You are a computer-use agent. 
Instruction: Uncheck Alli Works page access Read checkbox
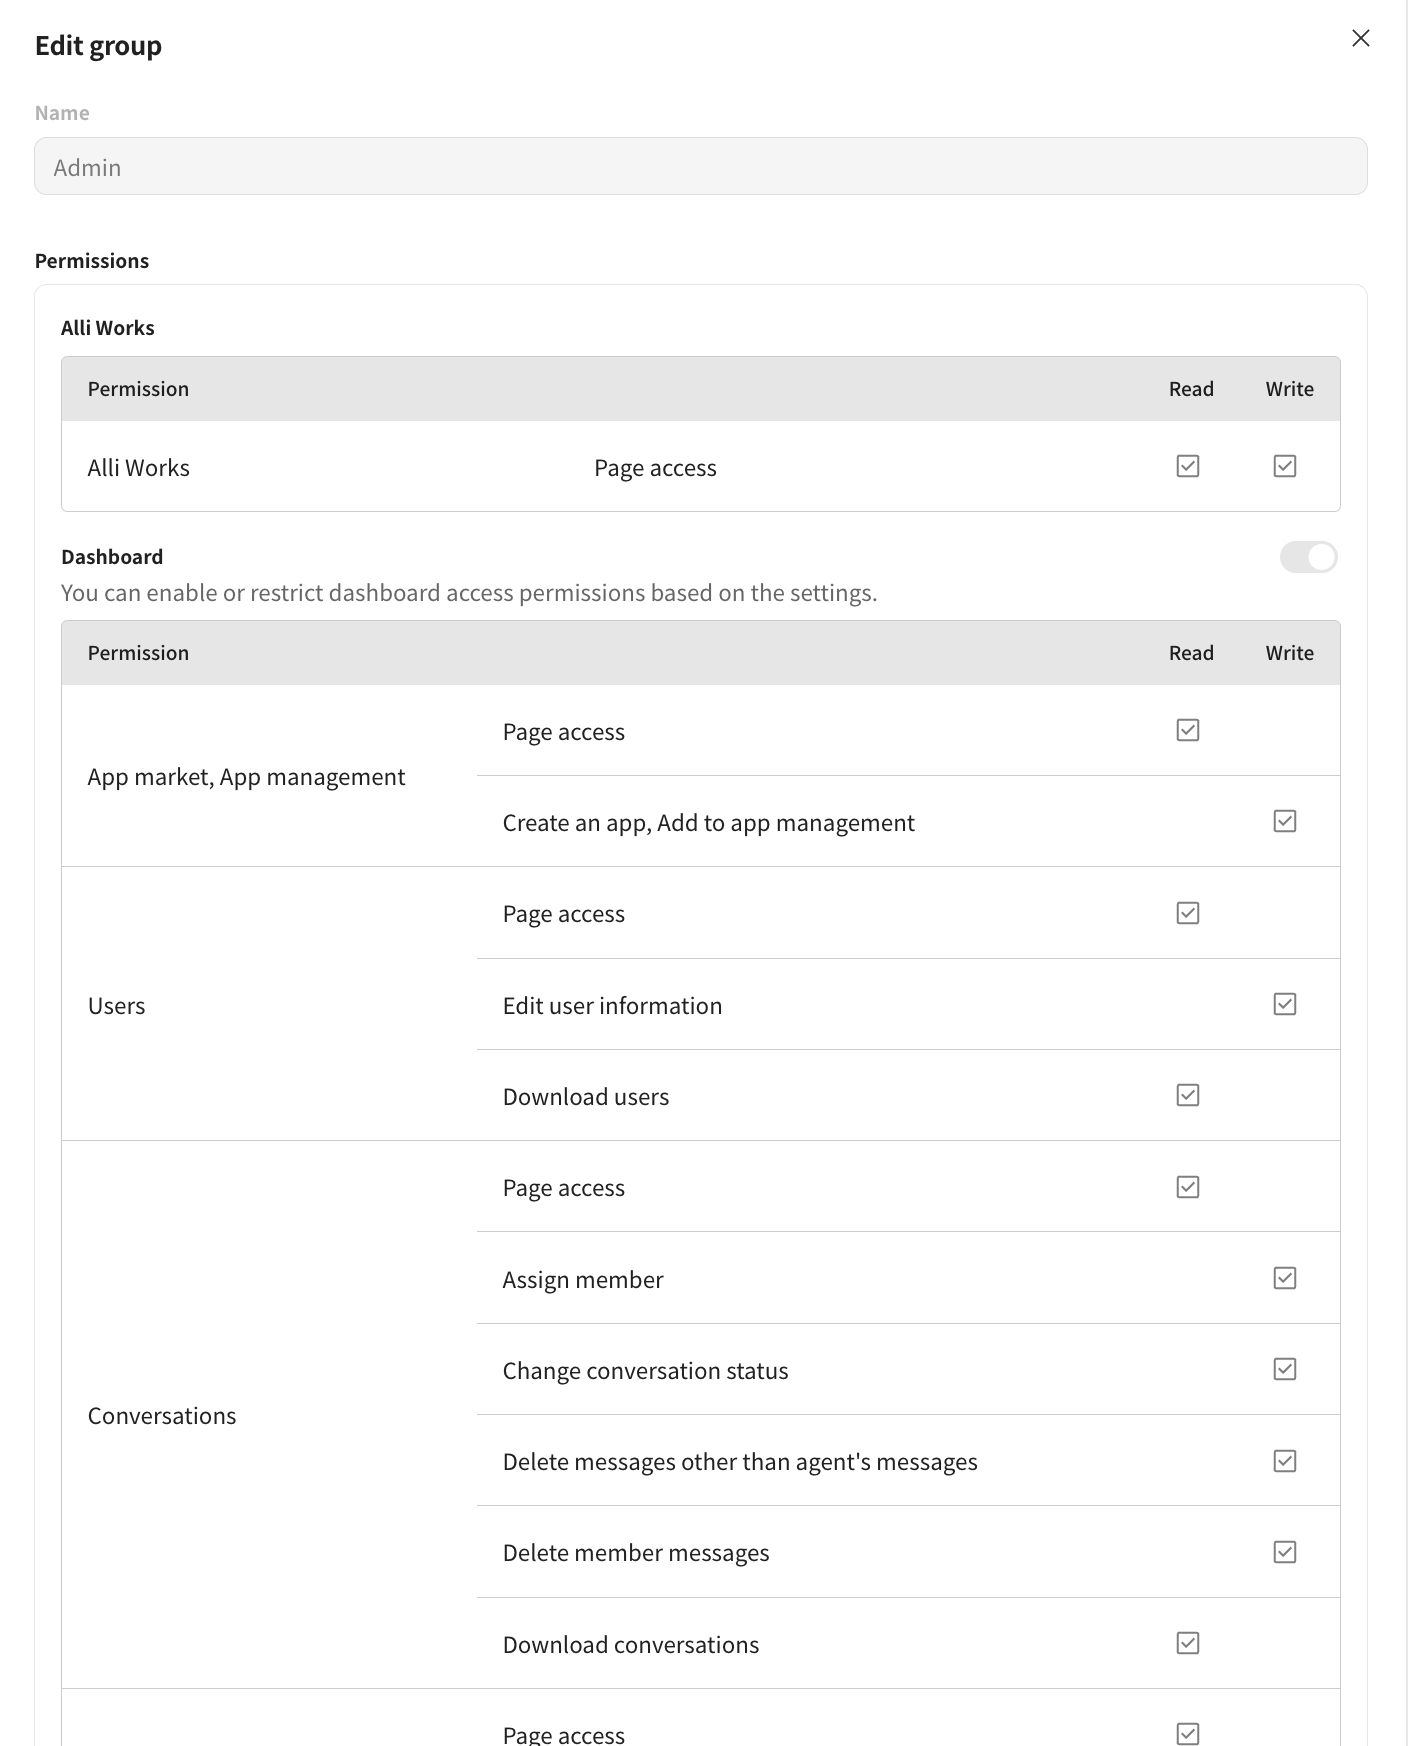pyautogui.click(x=1187, y=466)
